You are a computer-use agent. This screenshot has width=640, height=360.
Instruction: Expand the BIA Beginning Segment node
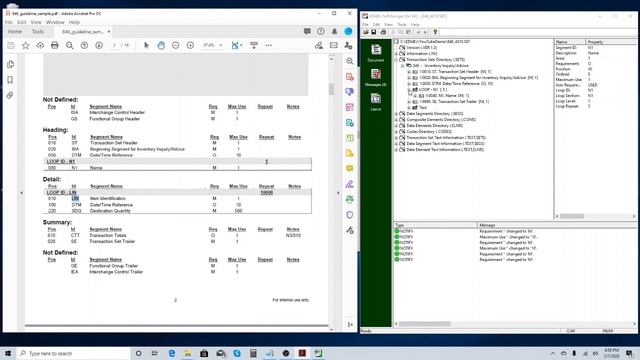(x=409, y=78)
